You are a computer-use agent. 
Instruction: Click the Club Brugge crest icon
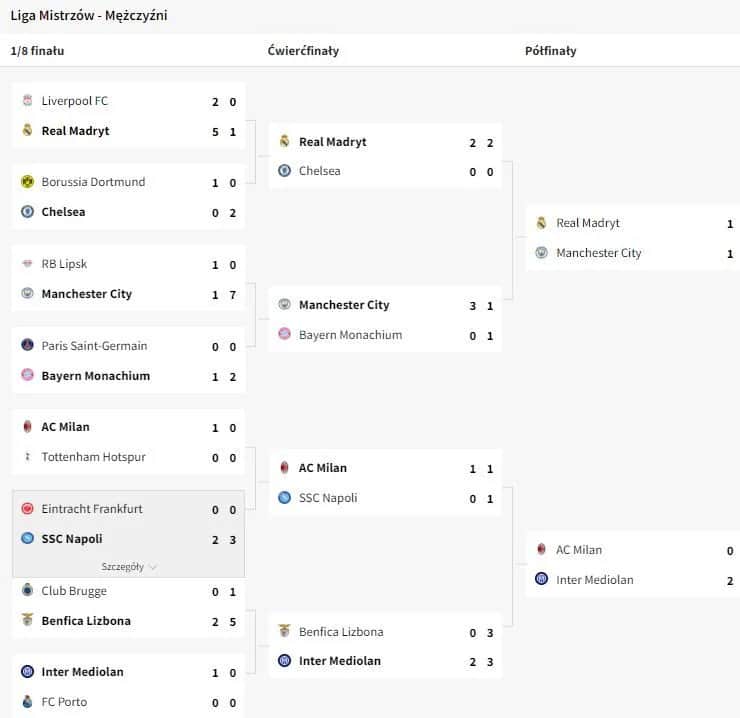click(x=27, y=591)
